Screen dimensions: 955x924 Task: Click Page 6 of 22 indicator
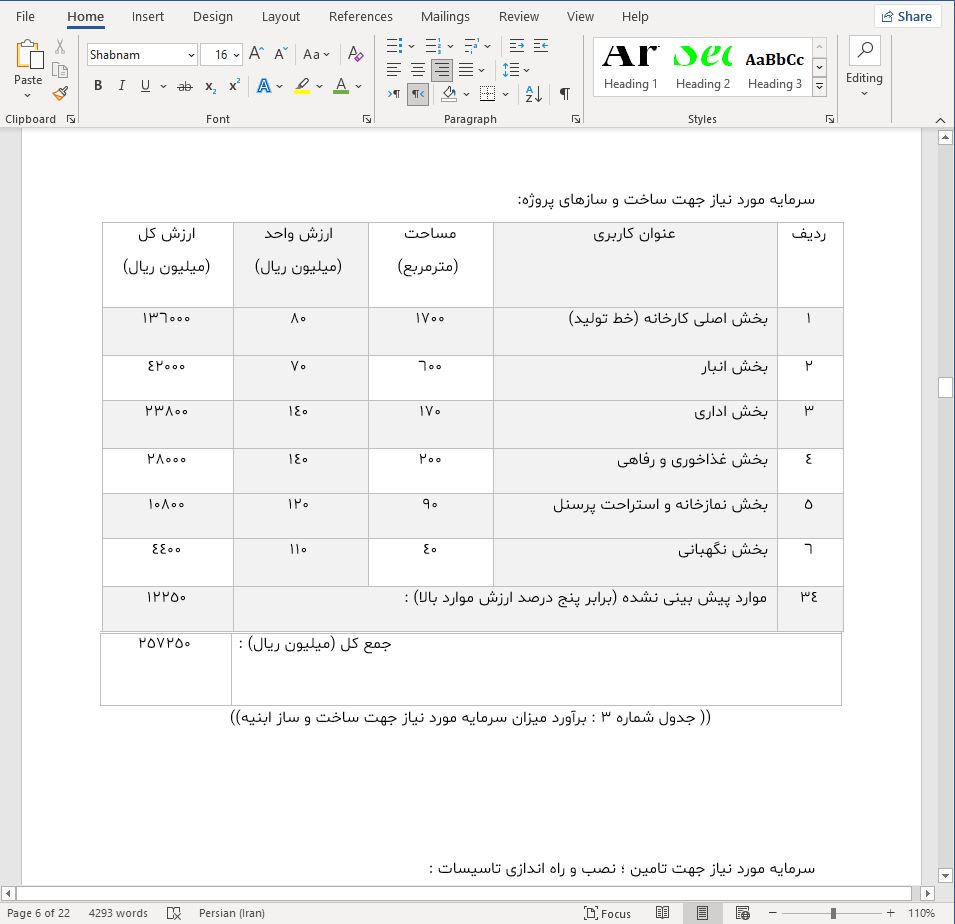(38, 913)
